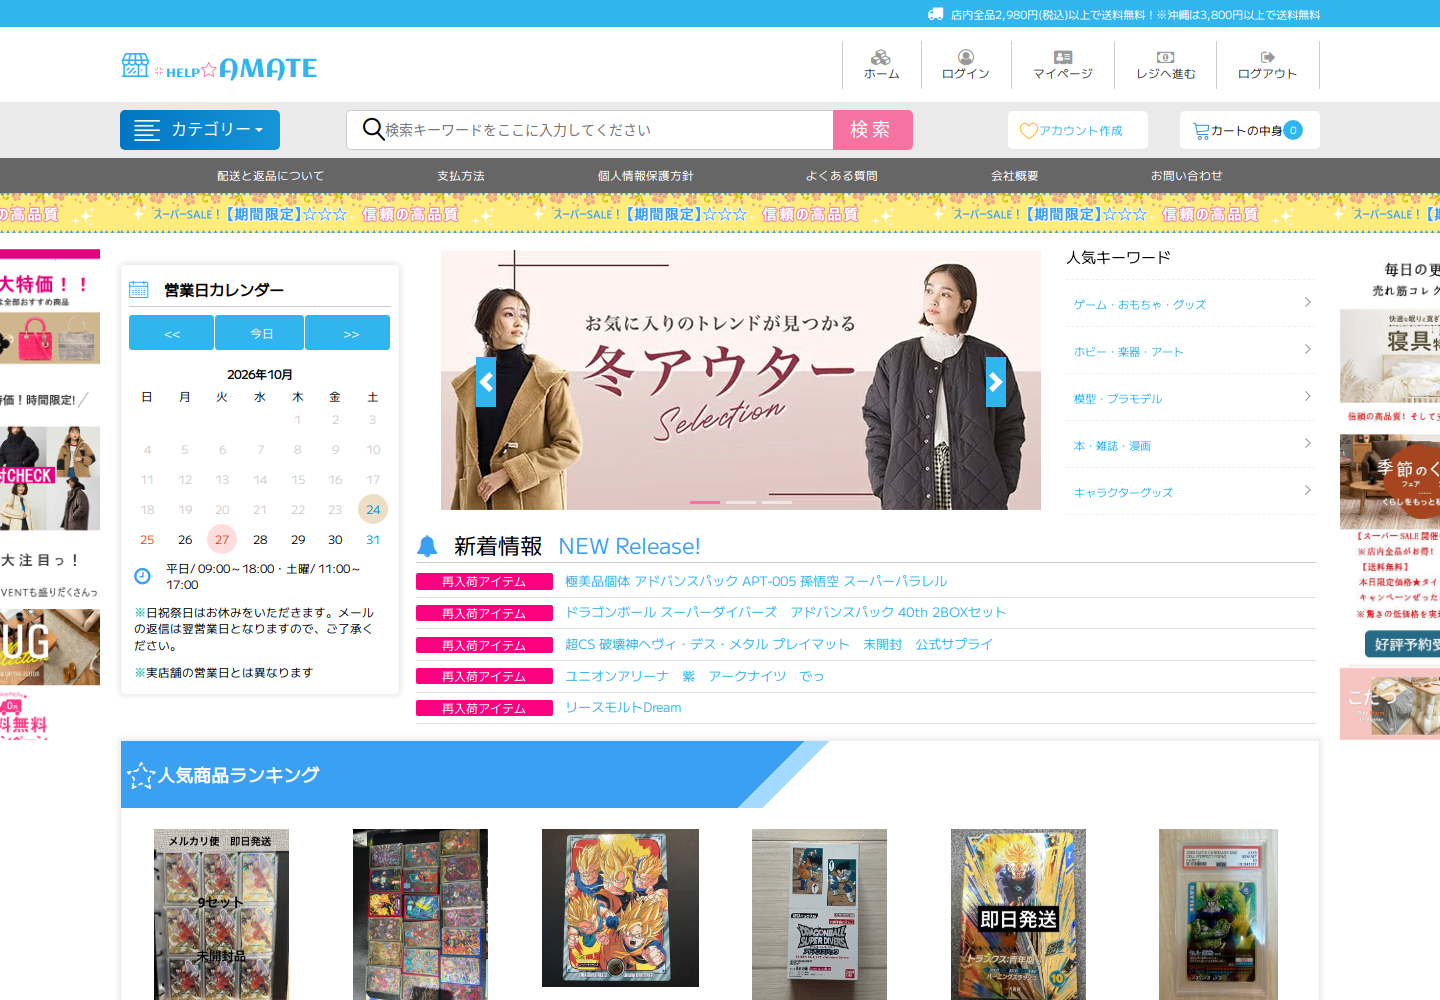Expand ゲーム・おもちゃ・グッズ keyword chevron

tap(1307, 302)
